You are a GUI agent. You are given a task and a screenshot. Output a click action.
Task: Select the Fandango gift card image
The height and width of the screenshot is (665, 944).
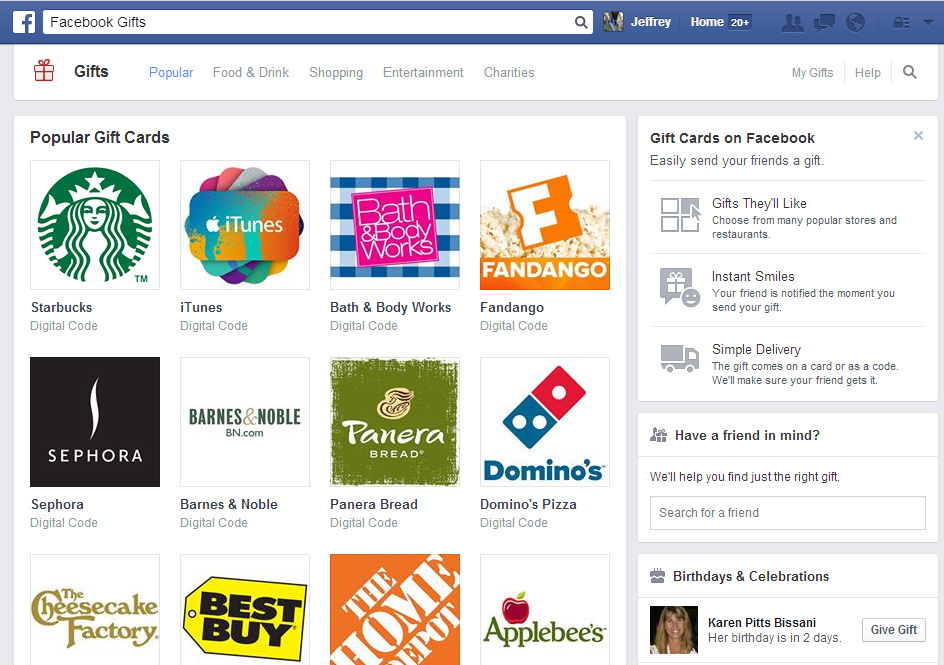coord(545,225)
